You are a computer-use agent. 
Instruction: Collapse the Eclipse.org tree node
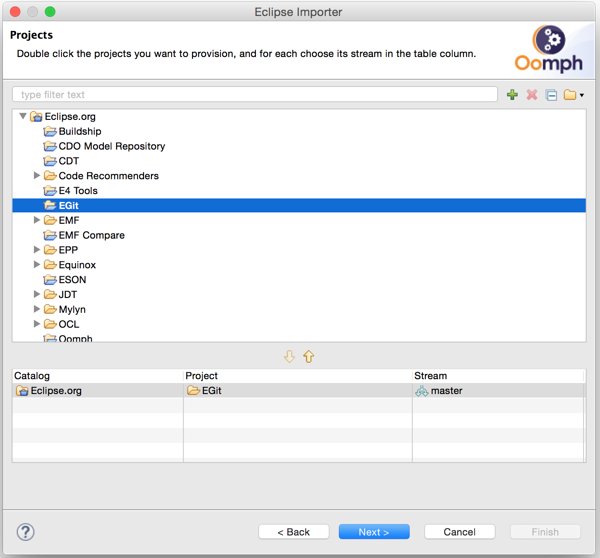pos(23,117)
